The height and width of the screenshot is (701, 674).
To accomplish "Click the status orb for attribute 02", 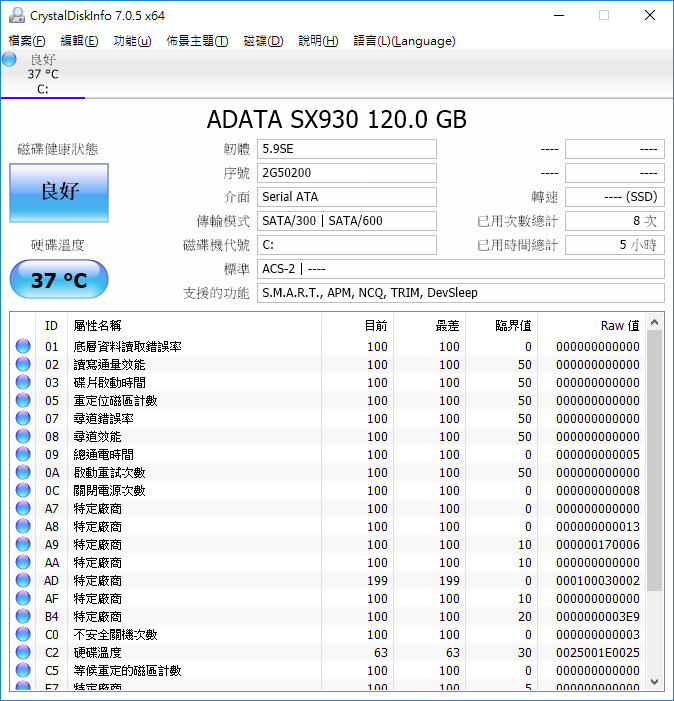I will 23,364.
